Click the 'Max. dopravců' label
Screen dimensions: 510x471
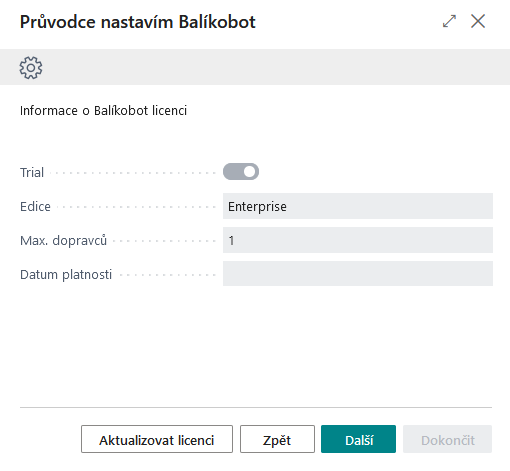[x=63, y=240]
